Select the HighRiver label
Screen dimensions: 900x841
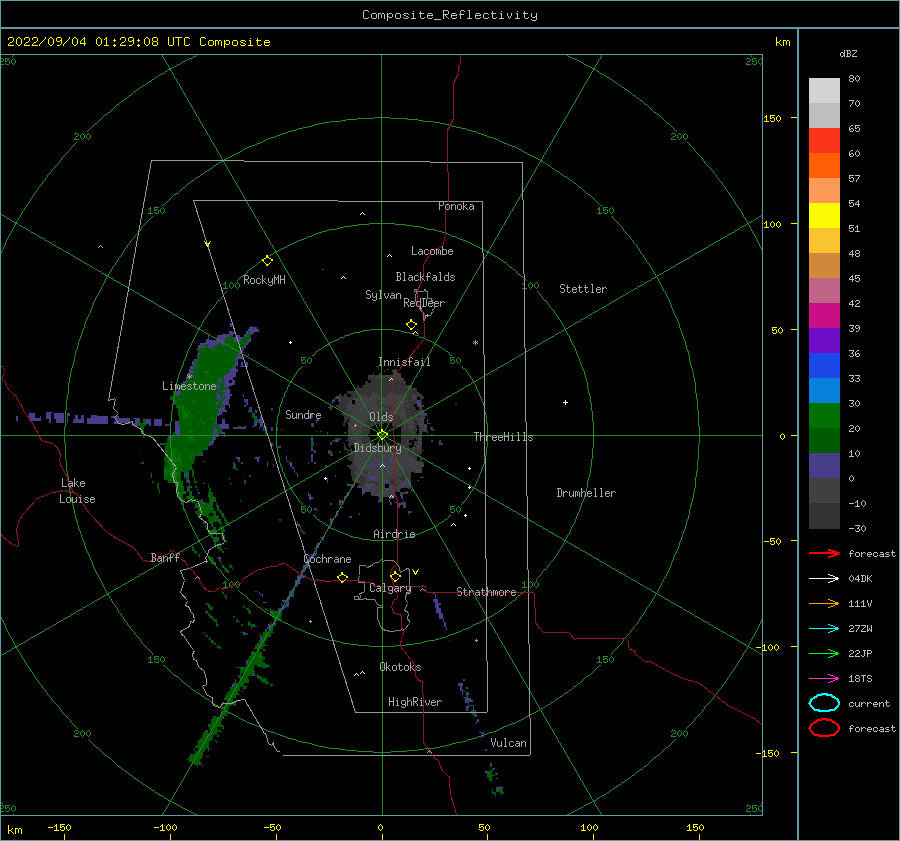click(x=415, y=702)
